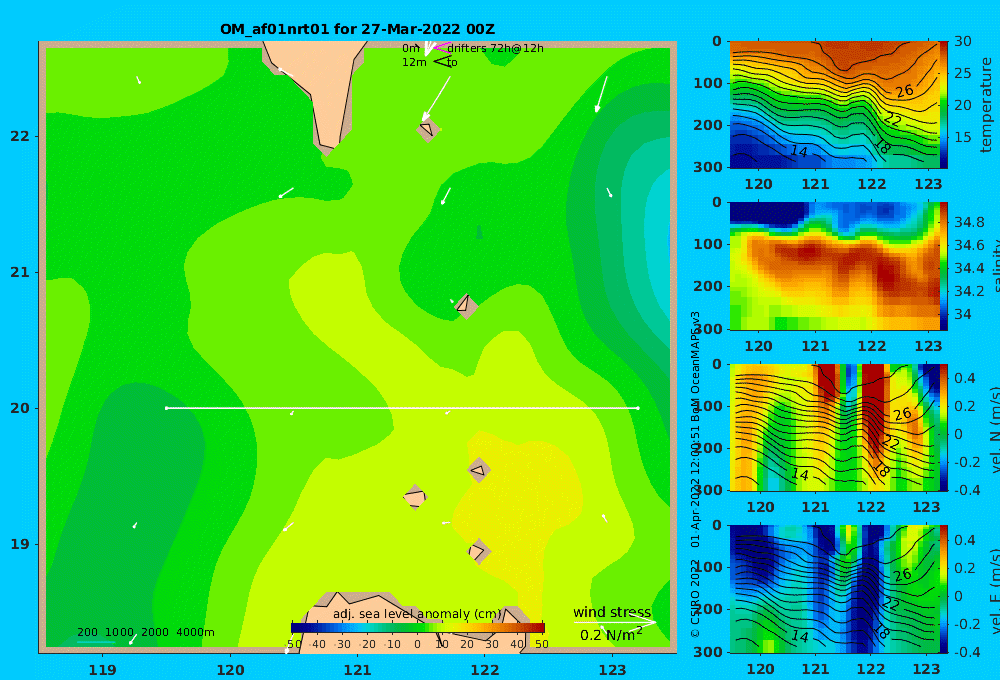Click the 'vel. N (m/s)' axis label

tap(995, 430)
